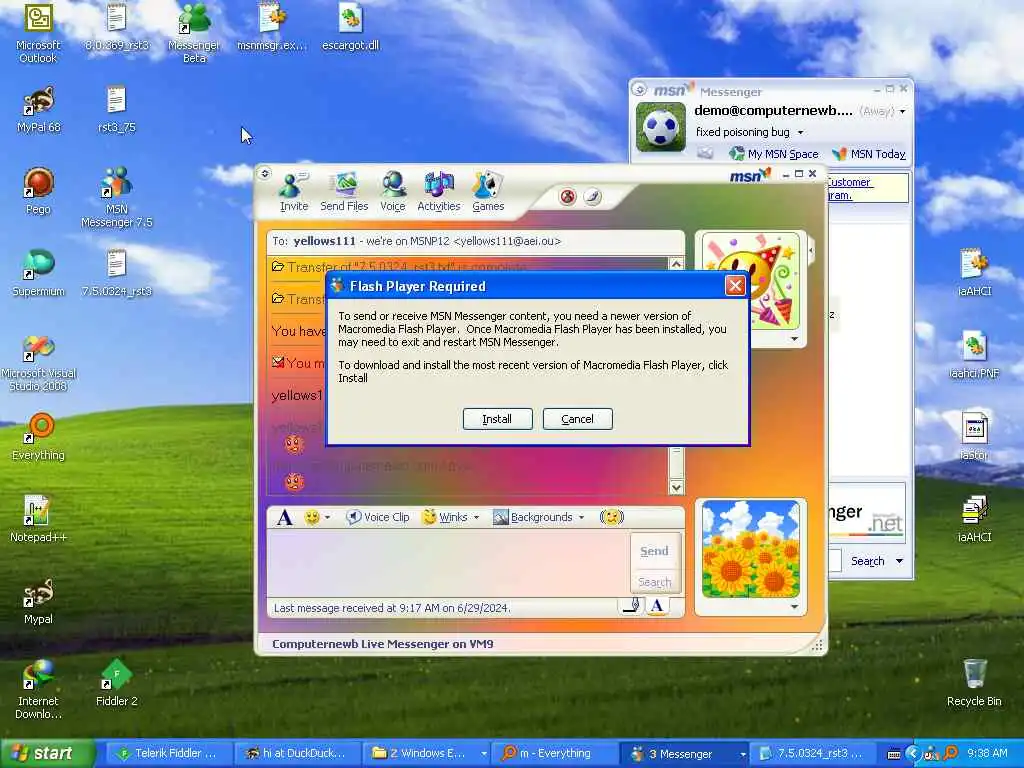Expand the emoticon dropdown arrow
Screen dimensions: 1024x768
[327, 517]
